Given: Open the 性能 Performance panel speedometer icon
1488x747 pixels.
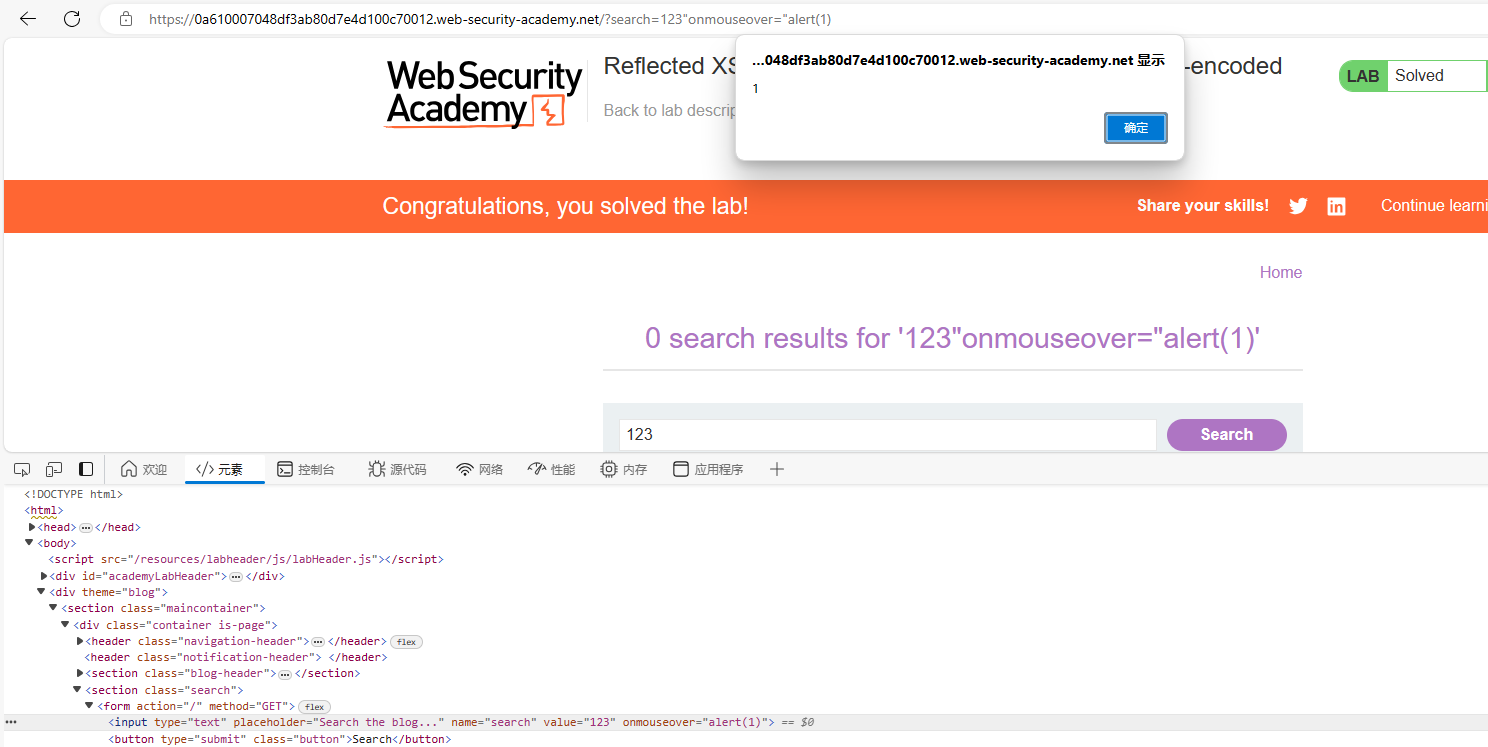Looking at the screenshot, I should point(536,468).
